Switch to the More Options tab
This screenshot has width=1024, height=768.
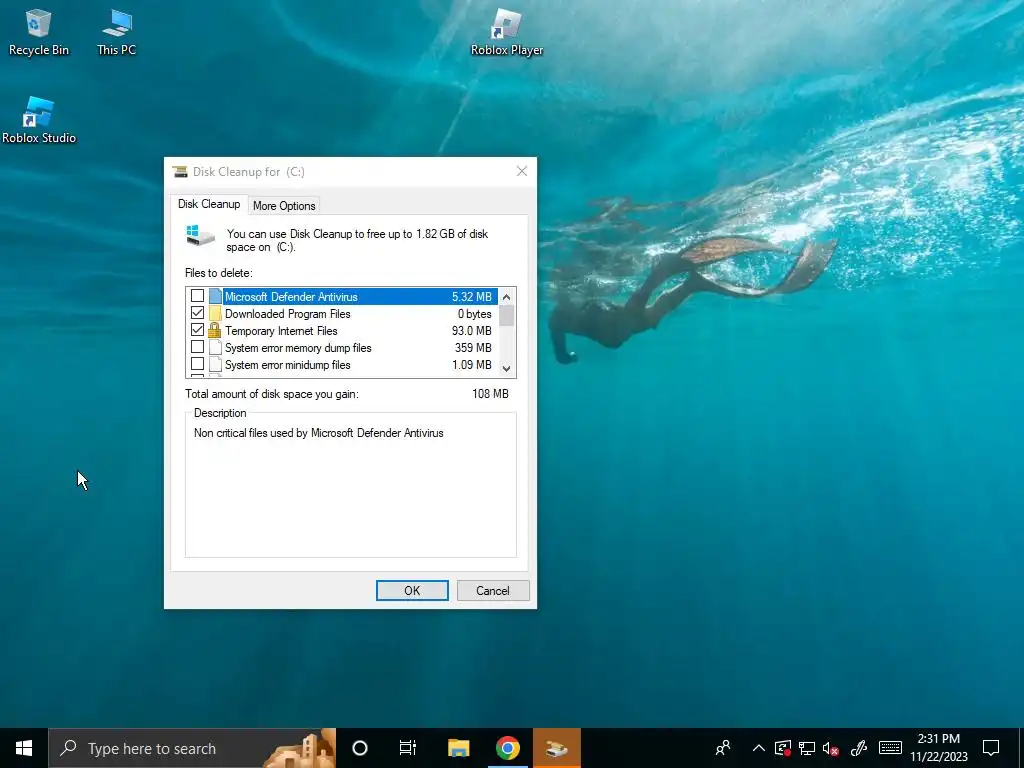[284, 206]
